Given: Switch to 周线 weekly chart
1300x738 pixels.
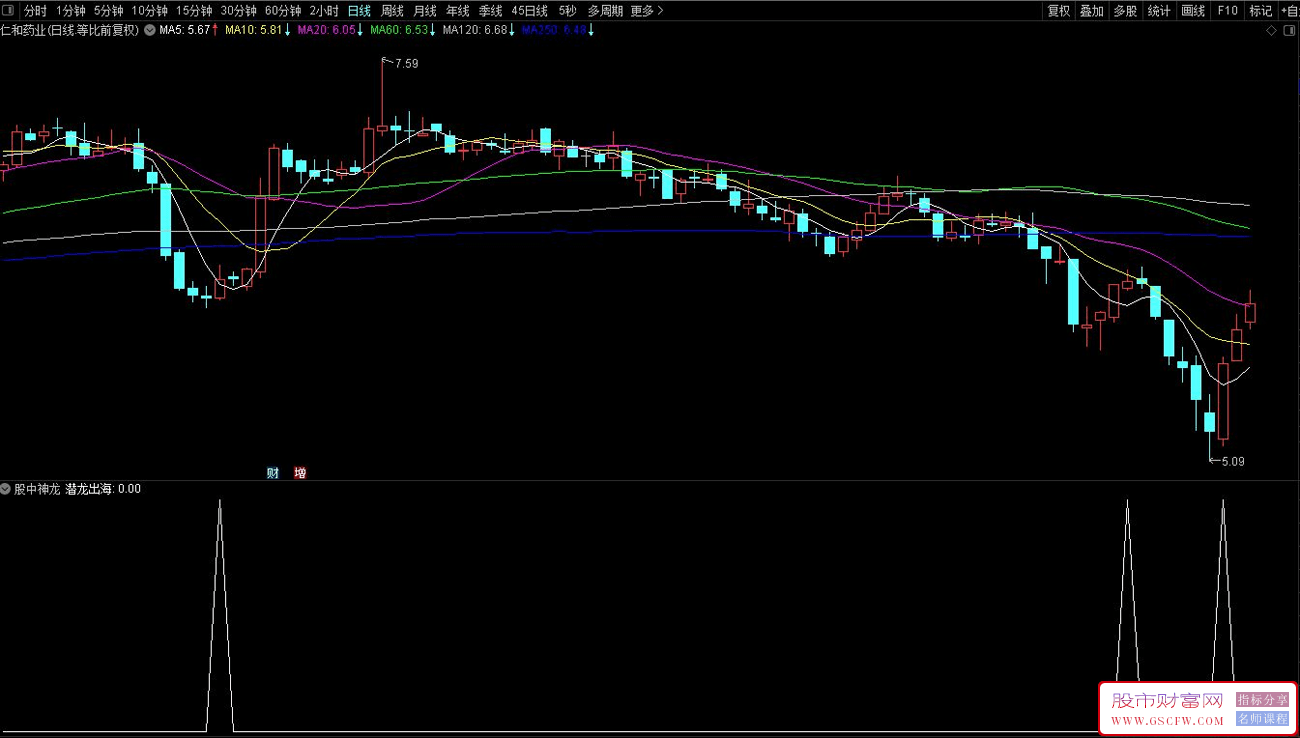Looking at the screenshot, I should [392, 11].
